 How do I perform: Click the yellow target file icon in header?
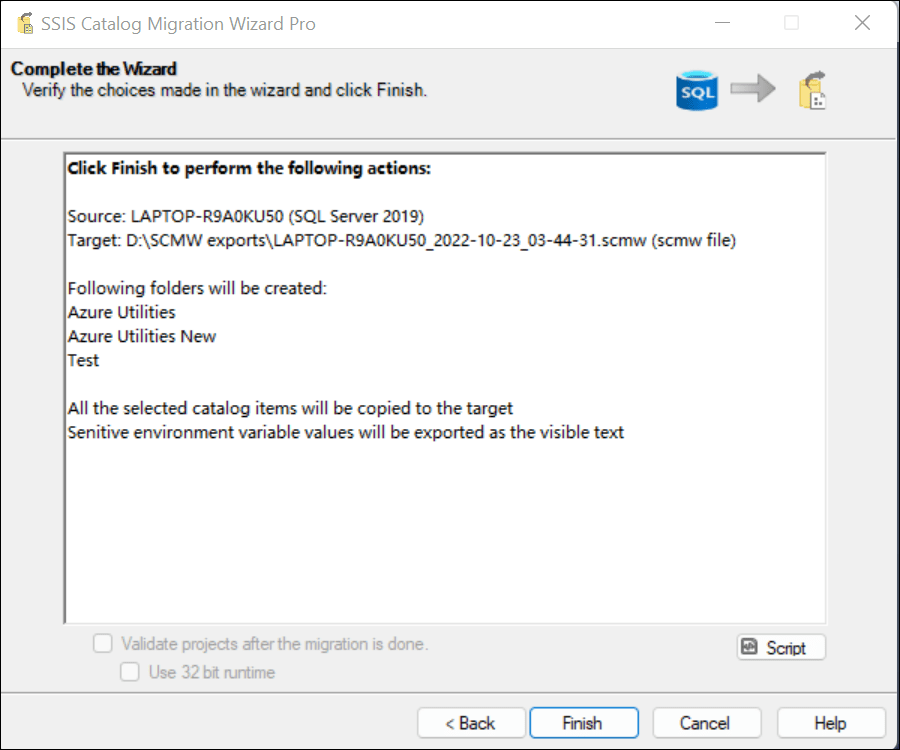(812, 90)
